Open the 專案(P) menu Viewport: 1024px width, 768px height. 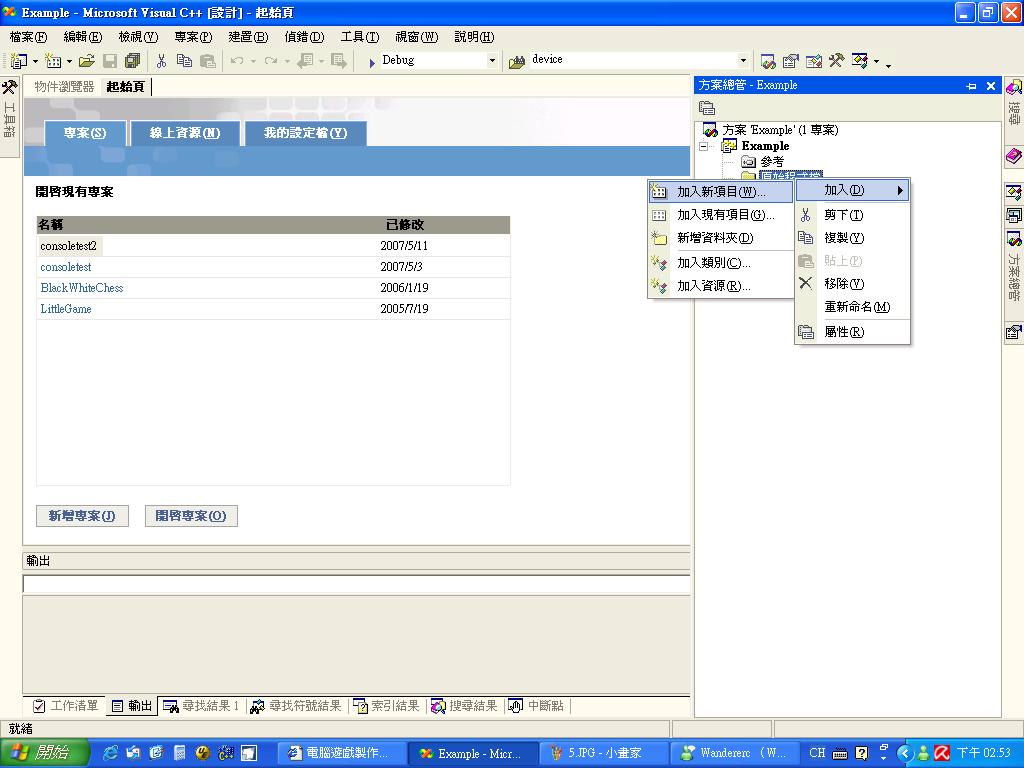[x=193, y=37]
